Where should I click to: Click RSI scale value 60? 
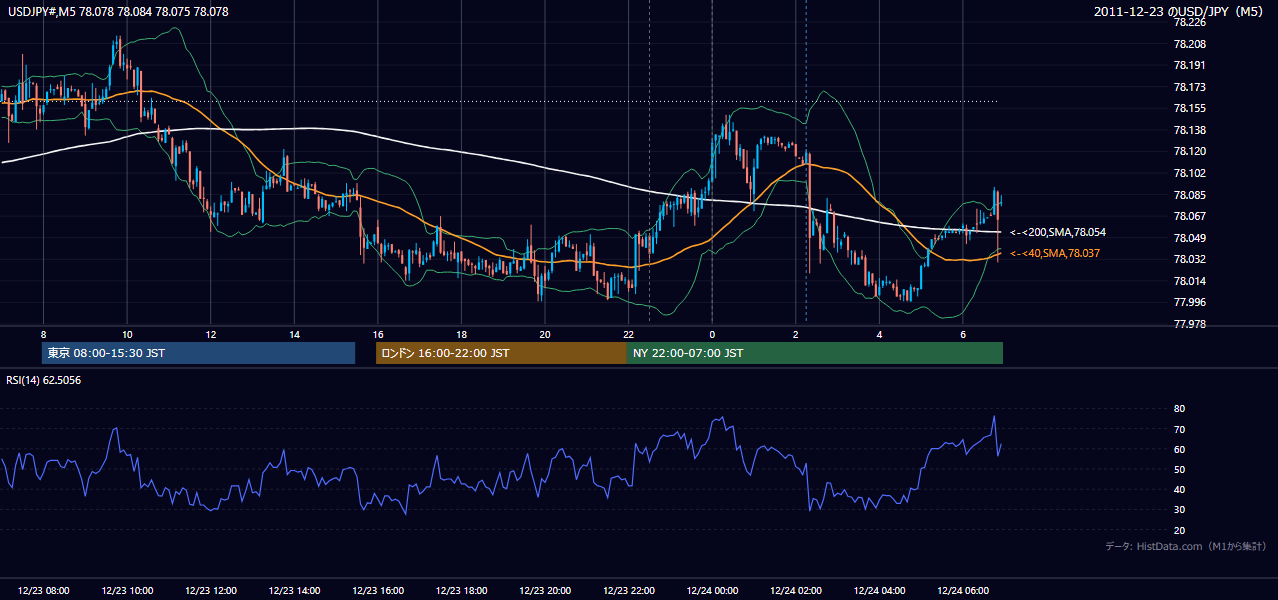click(1180, 450)
